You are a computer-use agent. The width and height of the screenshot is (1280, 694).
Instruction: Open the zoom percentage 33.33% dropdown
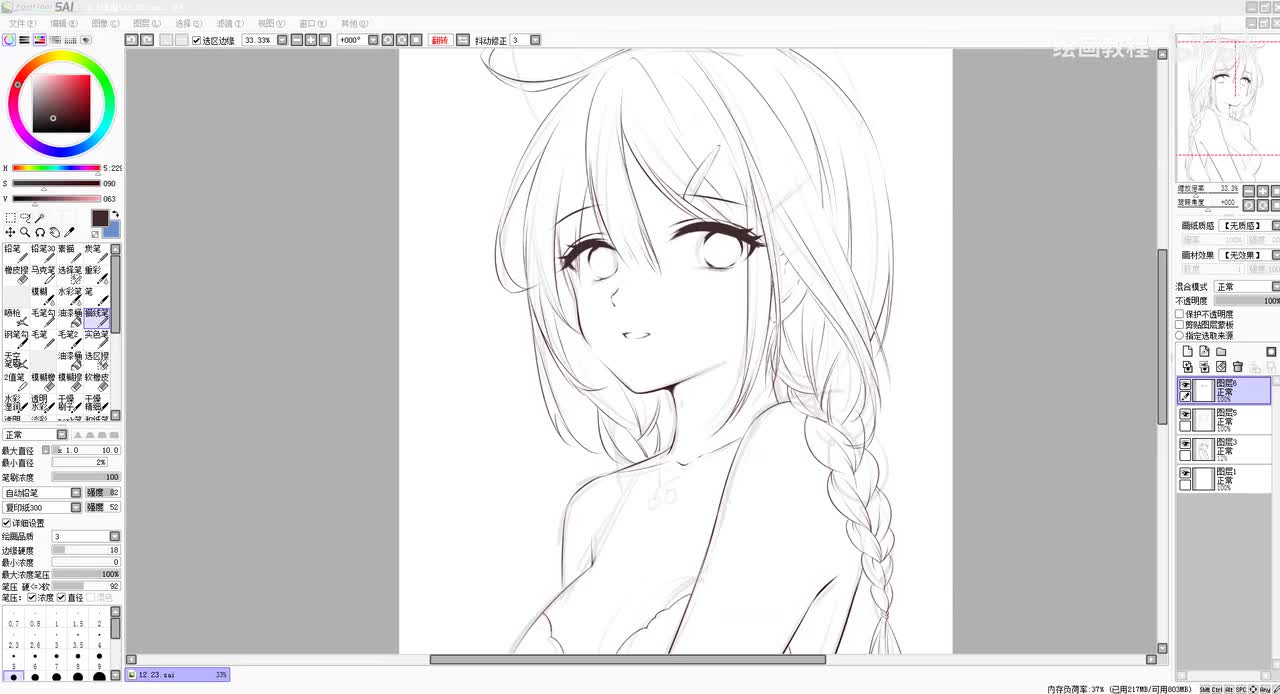(282, 40)
